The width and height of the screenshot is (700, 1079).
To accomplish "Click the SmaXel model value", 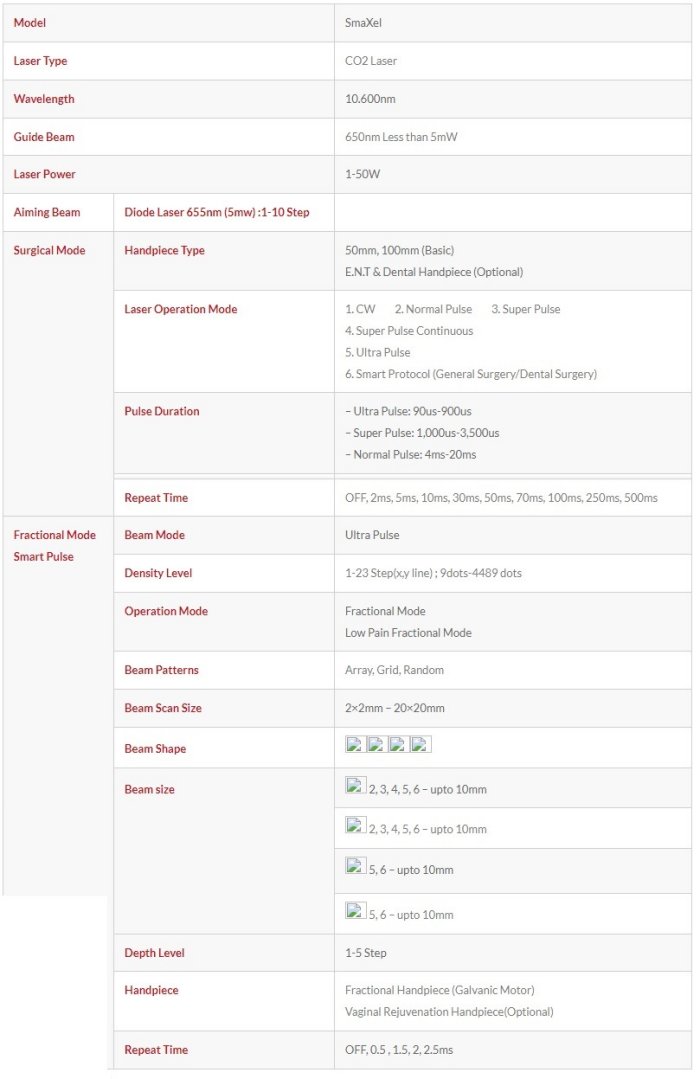I will point(363,23).
